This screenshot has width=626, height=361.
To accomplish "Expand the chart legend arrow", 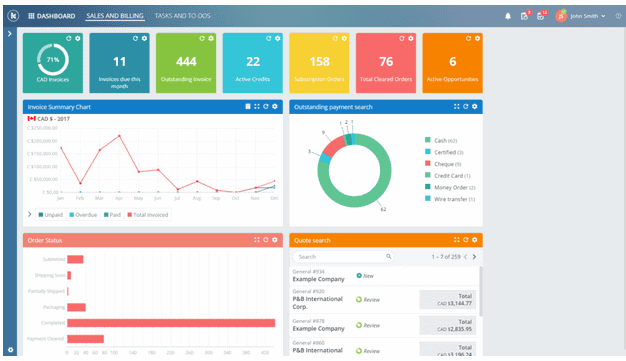I will coord(30,214).
